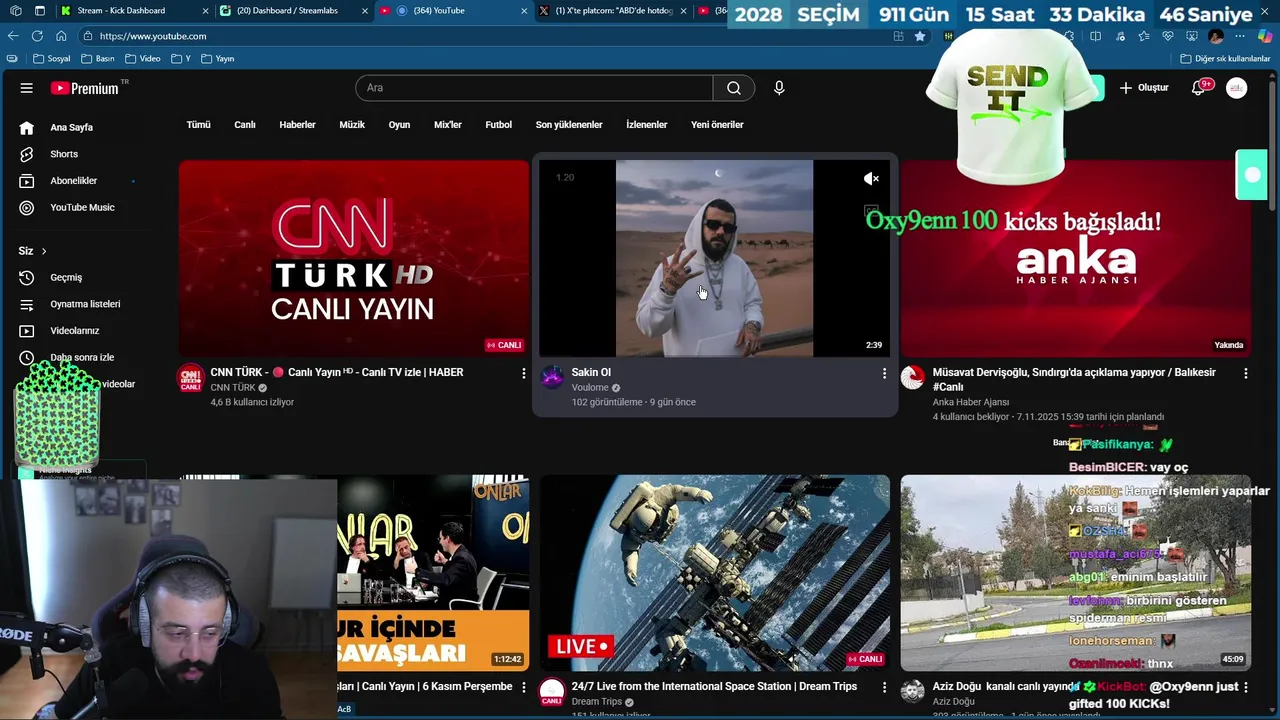Open Dream Trips channel avatar
Screen dimensions: 1280x720
(552, 692)
